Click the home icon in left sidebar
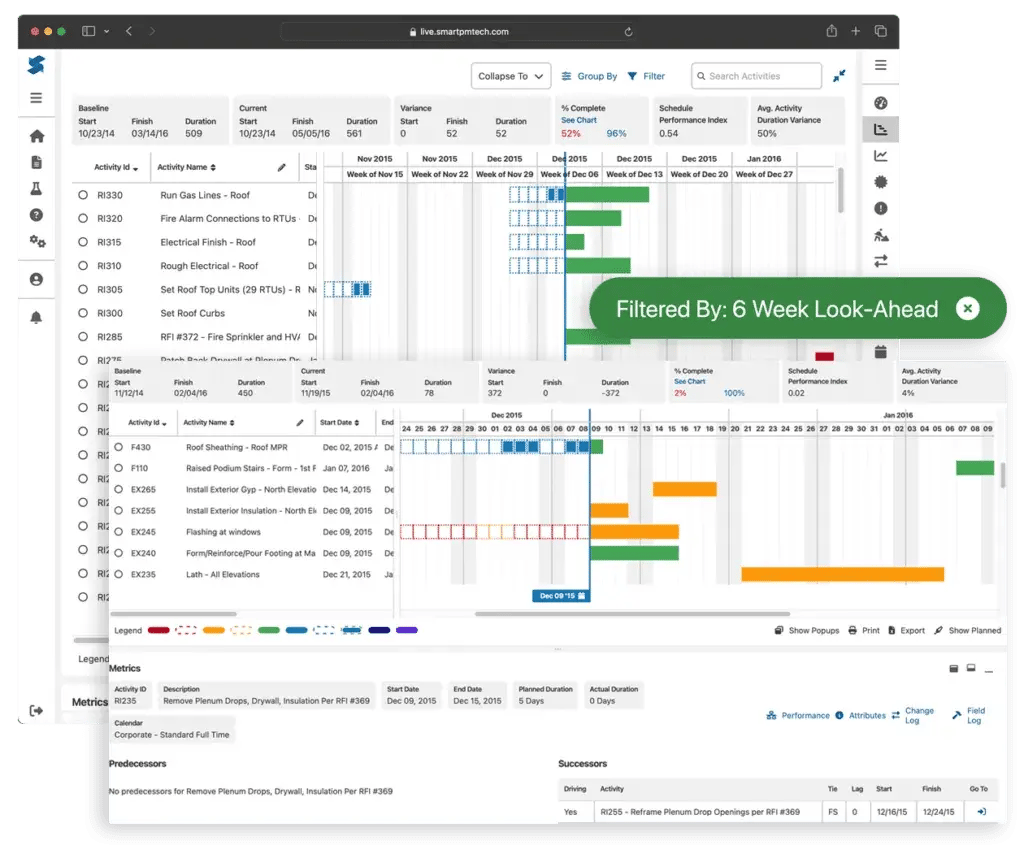The image size is (1024, 845). coord(37,136)
